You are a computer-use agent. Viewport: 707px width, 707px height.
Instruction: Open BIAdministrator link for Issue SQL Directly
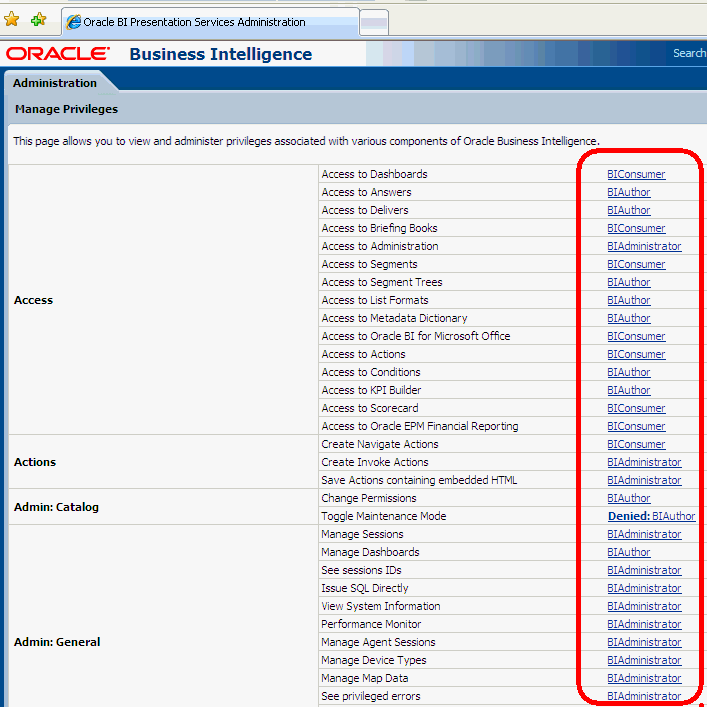[644, 588]
